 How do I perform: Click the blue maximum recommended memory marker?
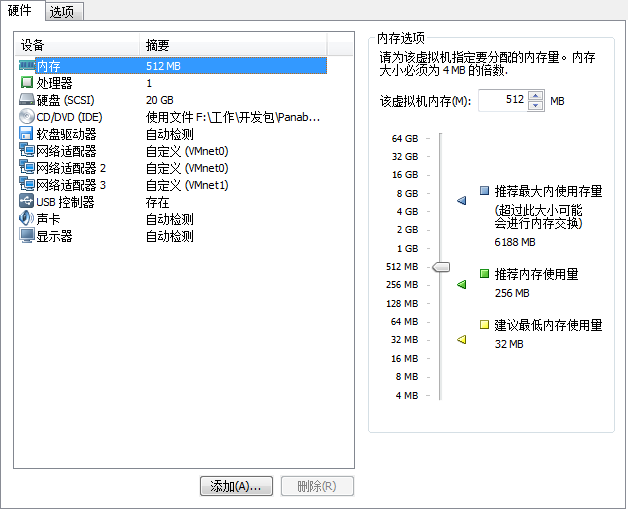(x=462, y=200)
